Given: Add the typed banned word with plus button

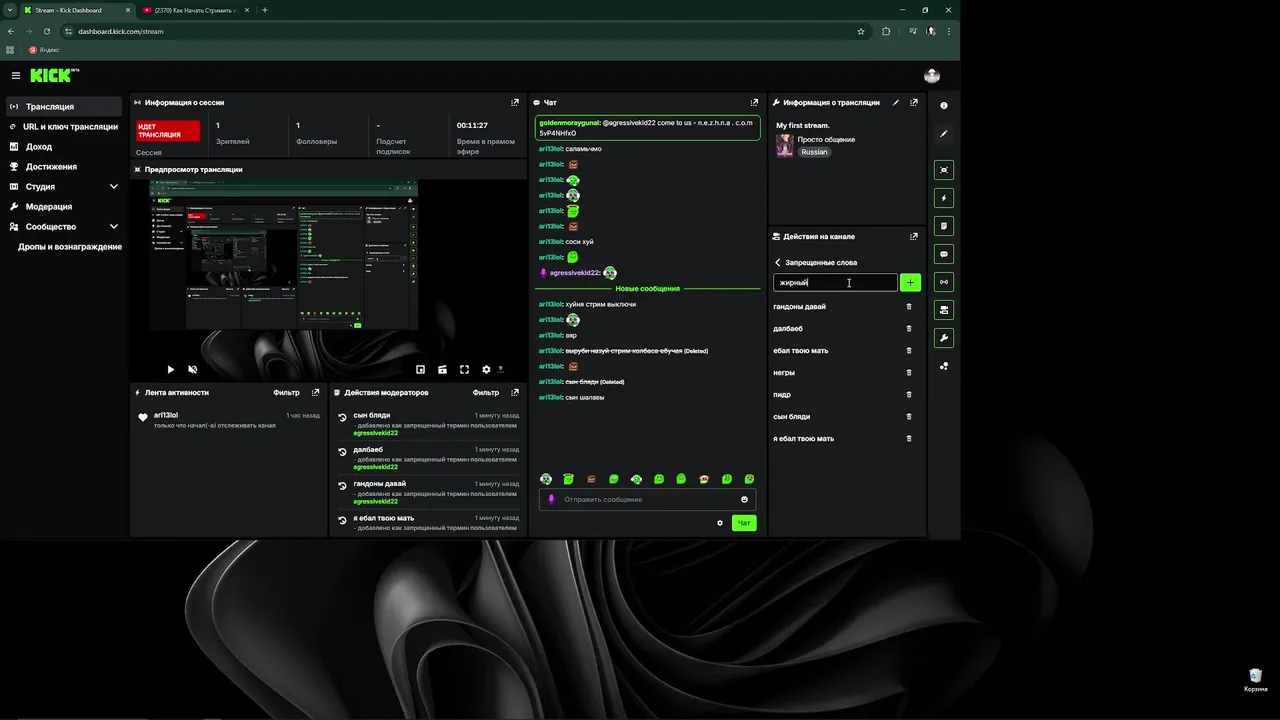Looking at the screenshot, I should [x=910, y=283].
